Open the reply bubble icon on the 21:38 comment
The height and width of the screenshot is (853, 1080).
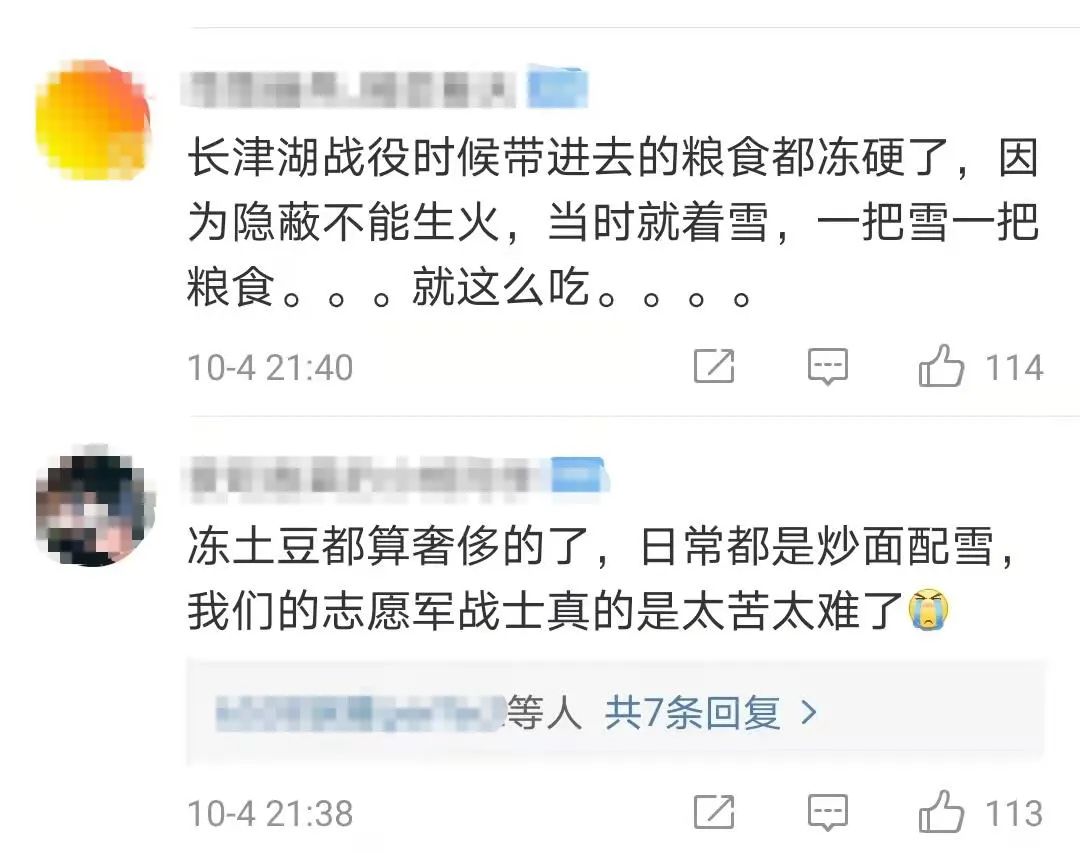pos(827,812)
